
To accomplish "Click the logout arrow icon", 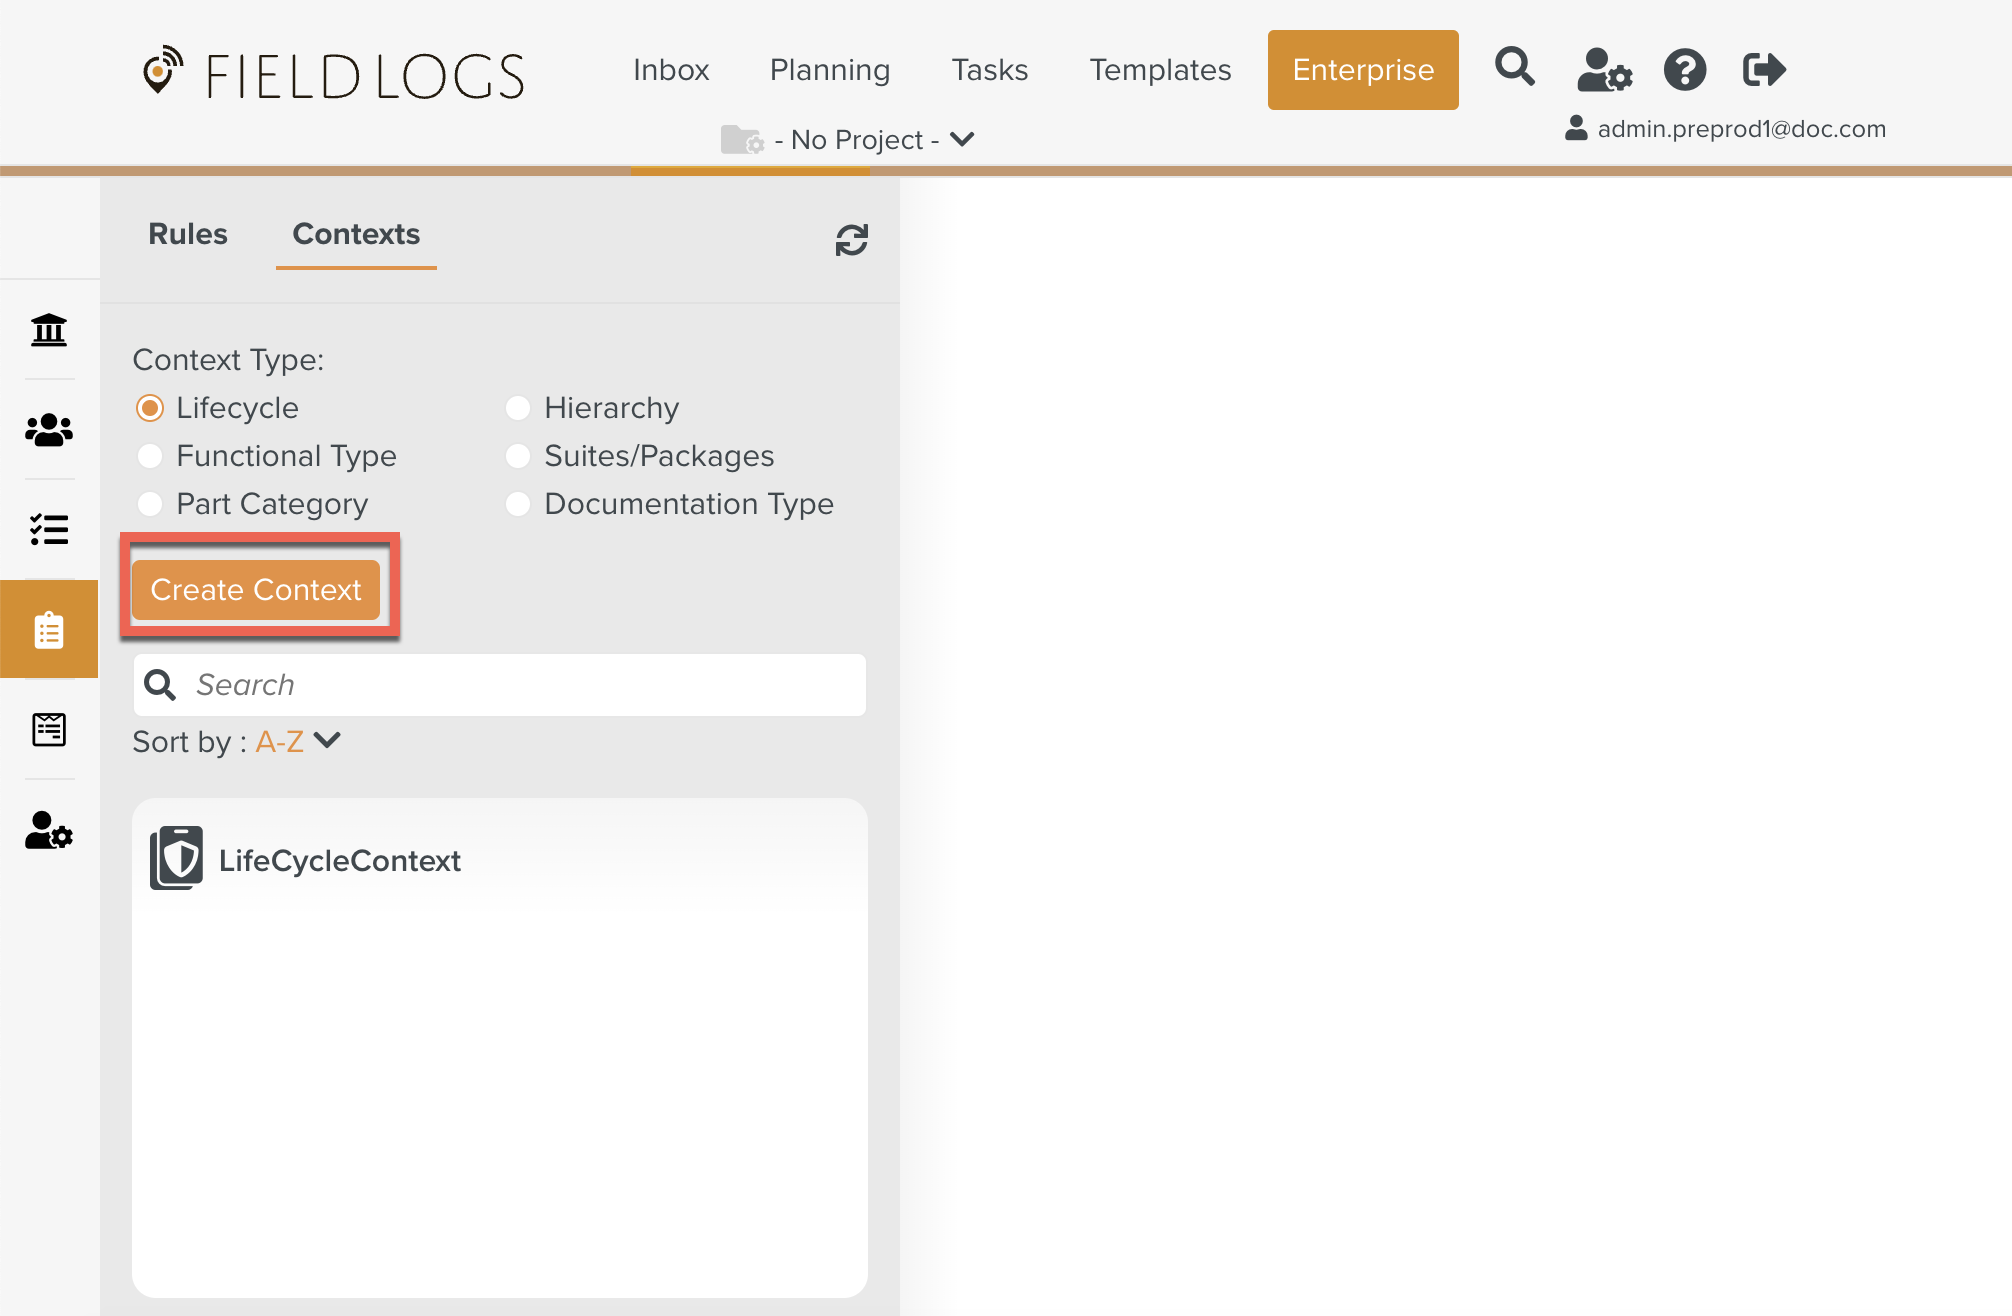I will 1763,70.
